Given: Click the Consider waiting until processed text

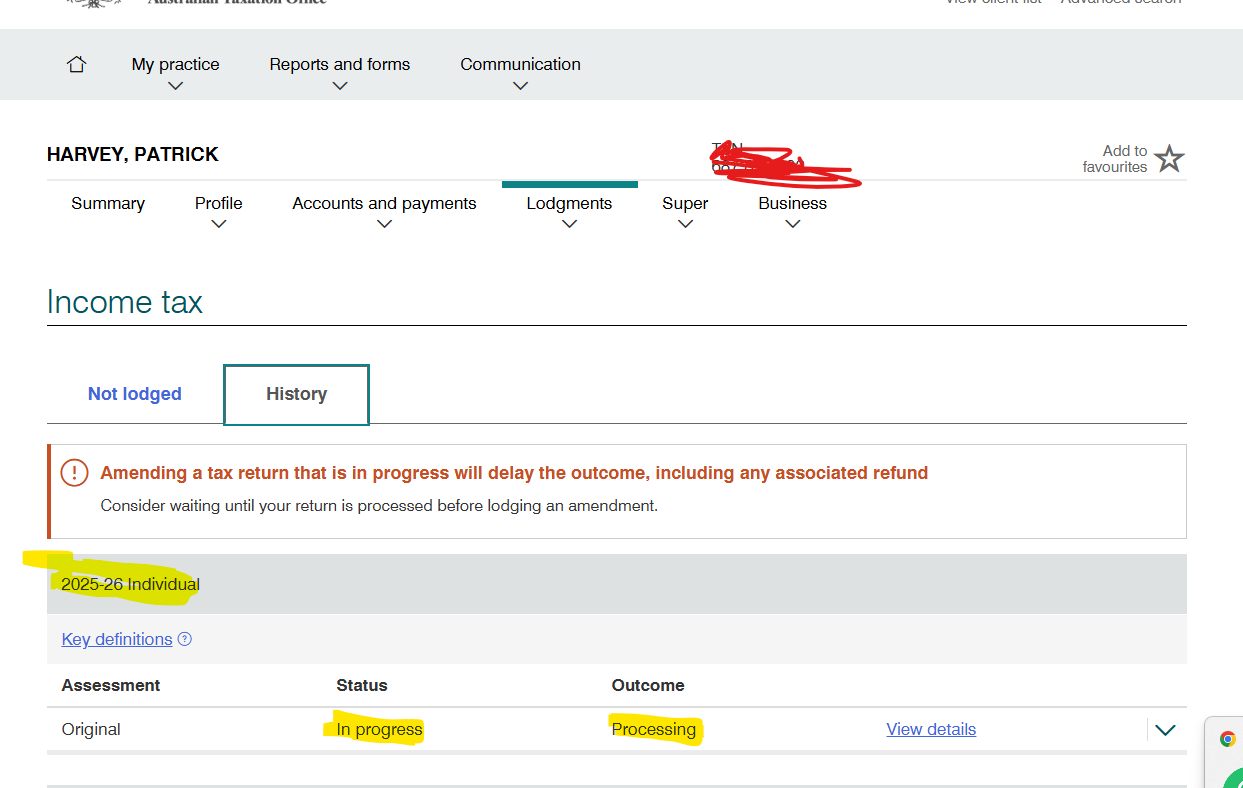Looking at the screenshot, I should click(x=379, y=506).
